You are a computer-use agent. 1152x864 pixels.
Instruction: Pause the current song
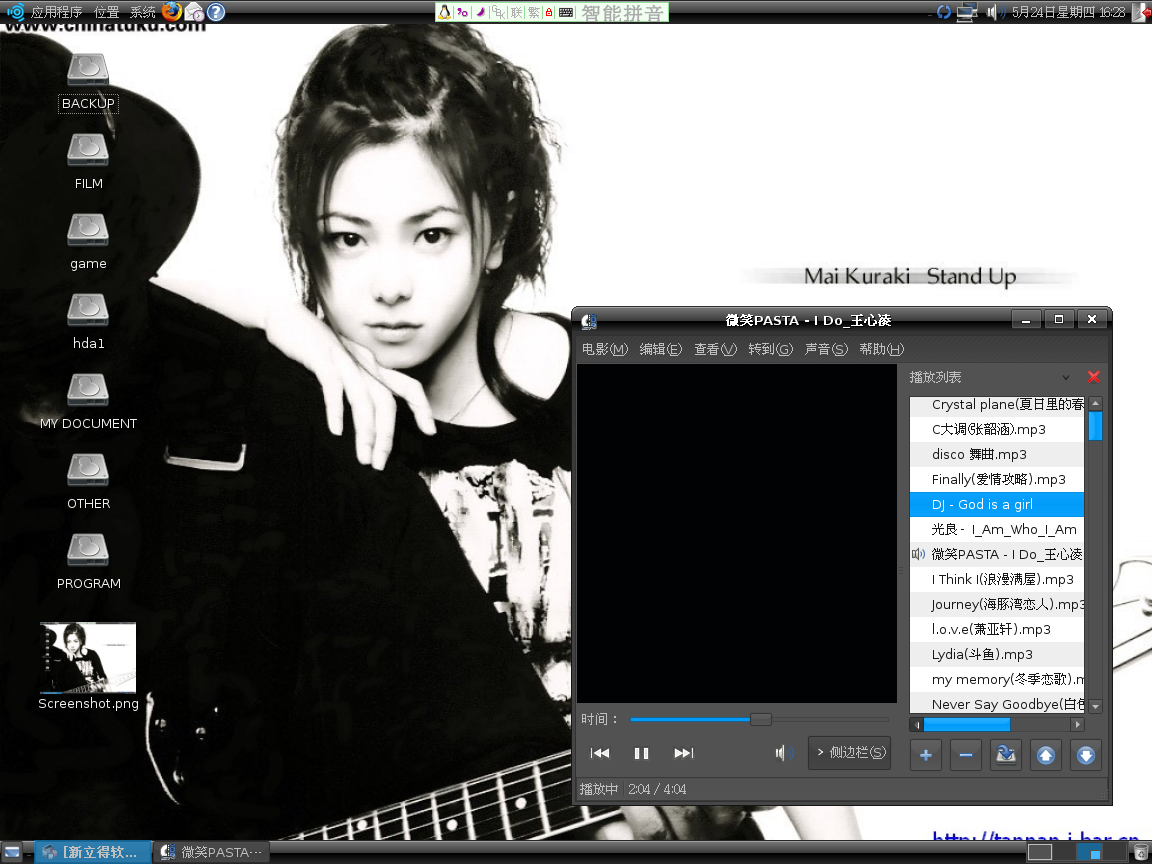click(641, 753)
